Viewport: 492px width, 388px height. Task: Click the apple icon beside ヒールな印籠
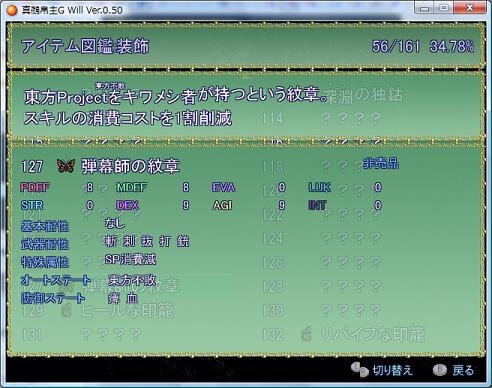[x=67, y=311]
